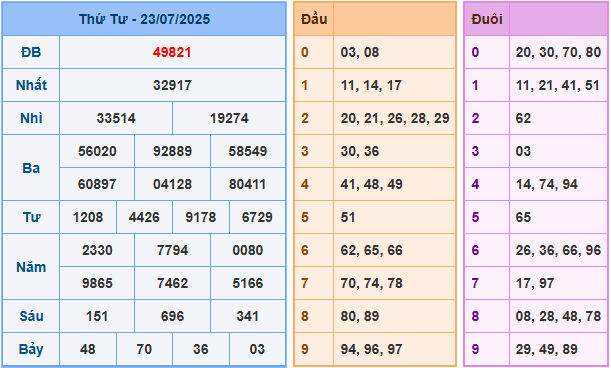The height and width of the screenshot is (368, 611).
Task: Select the Sáu prize label
Action: [x=31, y=316]
